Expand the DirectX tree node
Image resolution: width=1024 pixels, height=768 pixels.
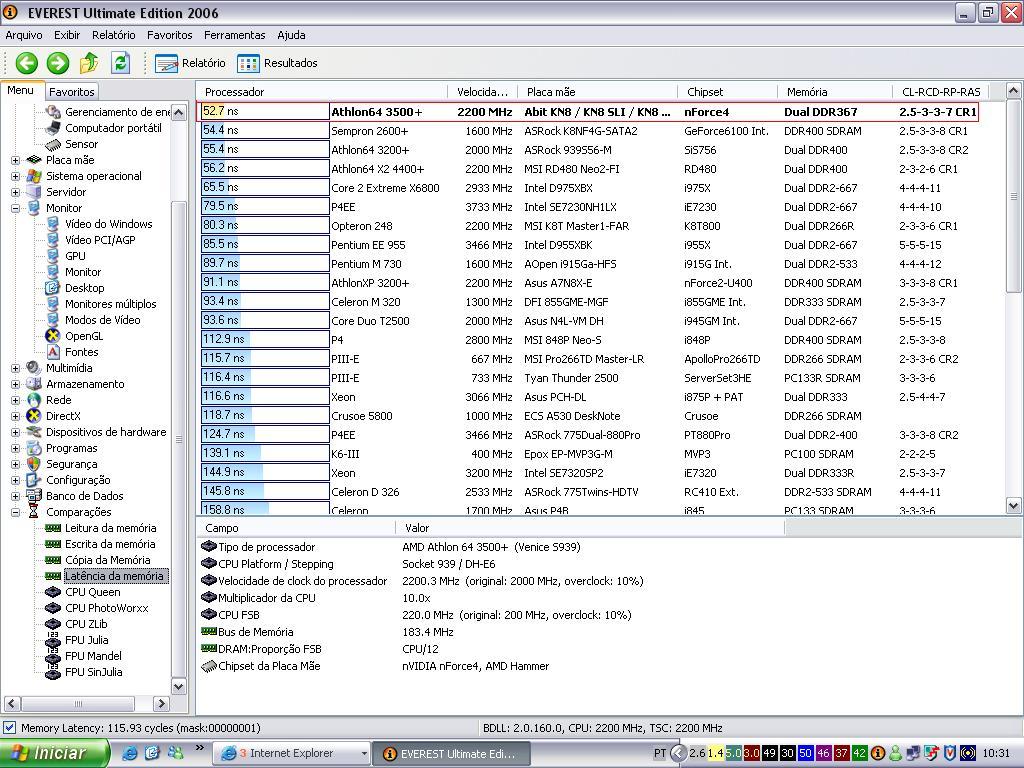click(15, 416)
